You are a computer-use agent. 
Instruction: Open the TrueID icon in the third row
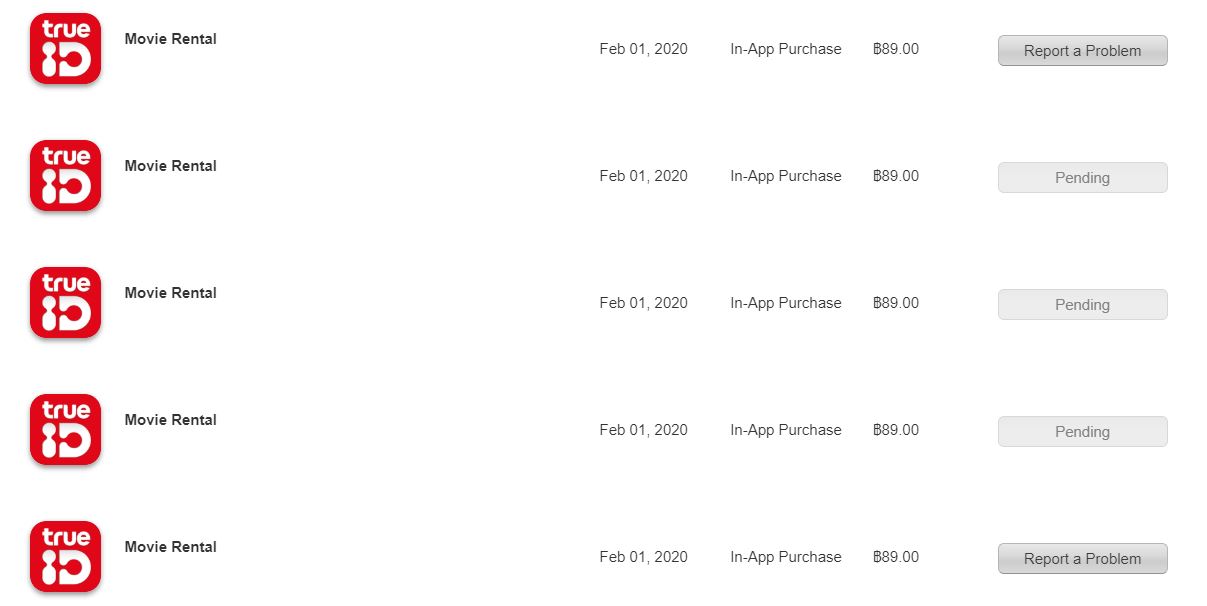[x=66, y=303]
